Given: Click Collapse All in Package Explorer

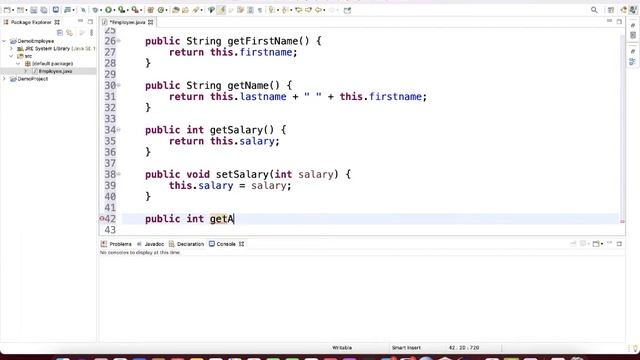Looking at the screenshot, I should [60, 32].
